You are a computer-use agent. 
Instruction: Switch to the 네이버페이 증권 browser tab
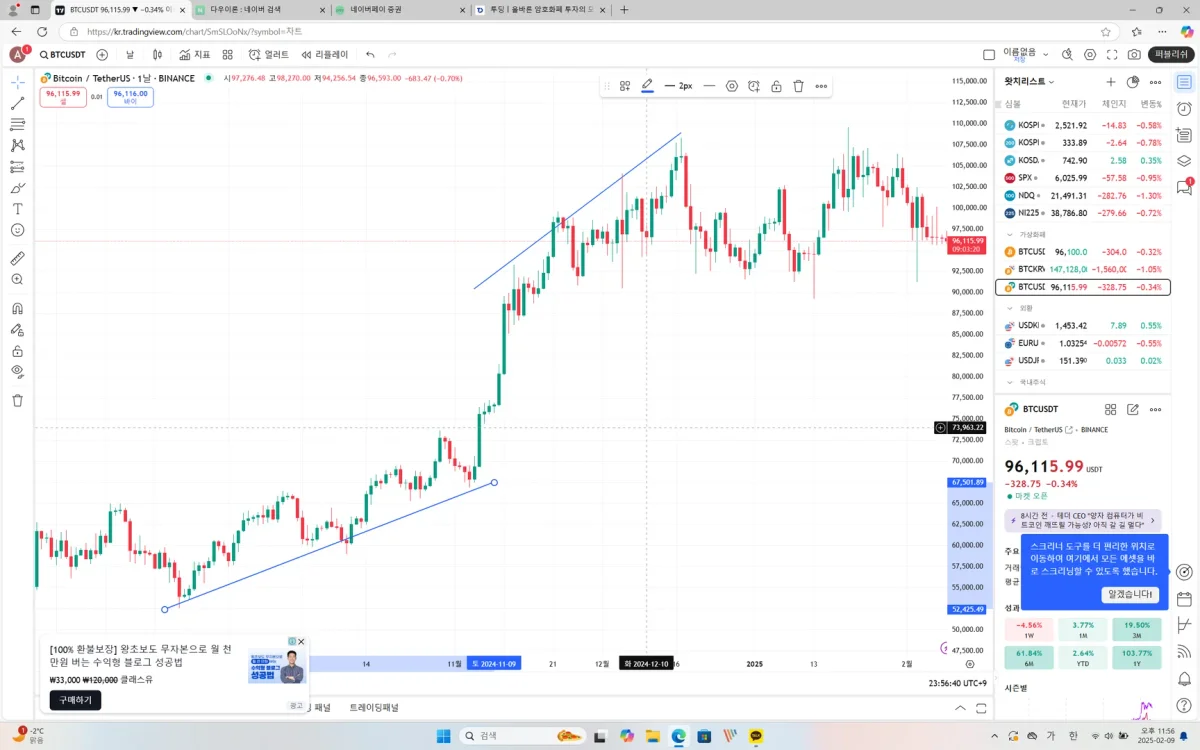[x=400, y=9]
